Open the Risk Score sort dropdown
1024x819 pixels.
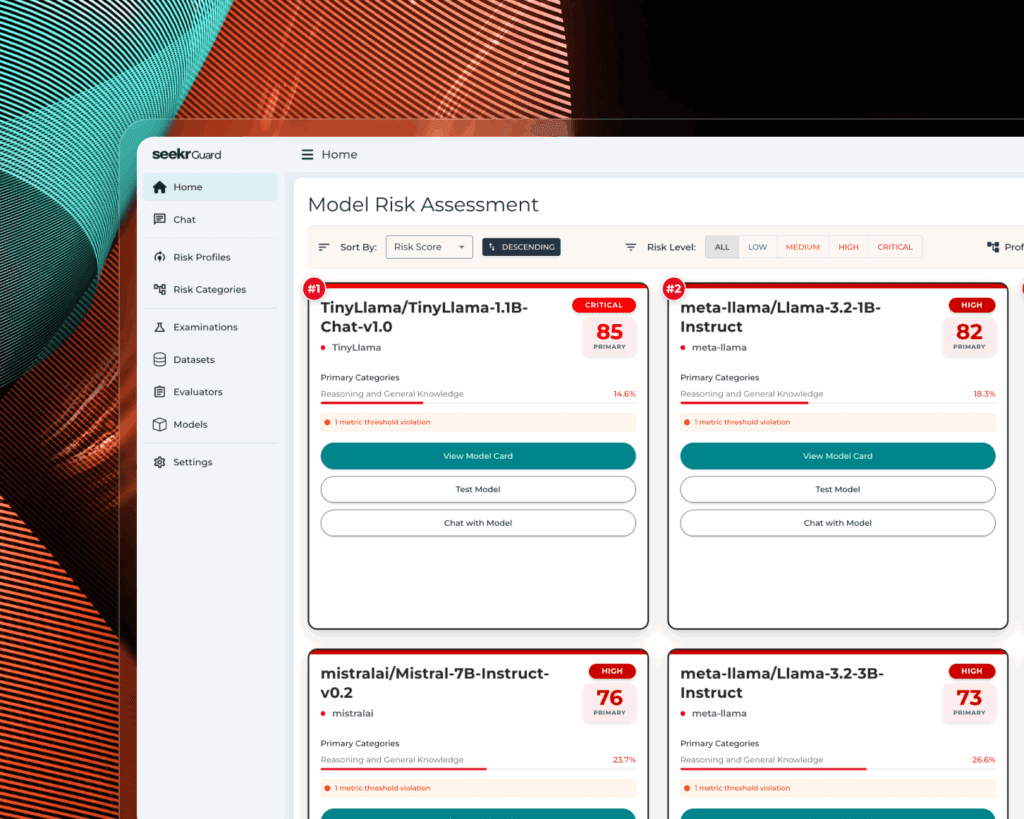coord(429,246)
